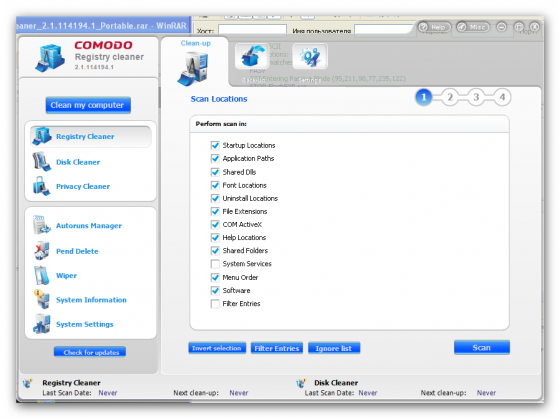
Task: Click the Privacy Cleaner padlock icon
Action: coord(42,186)
